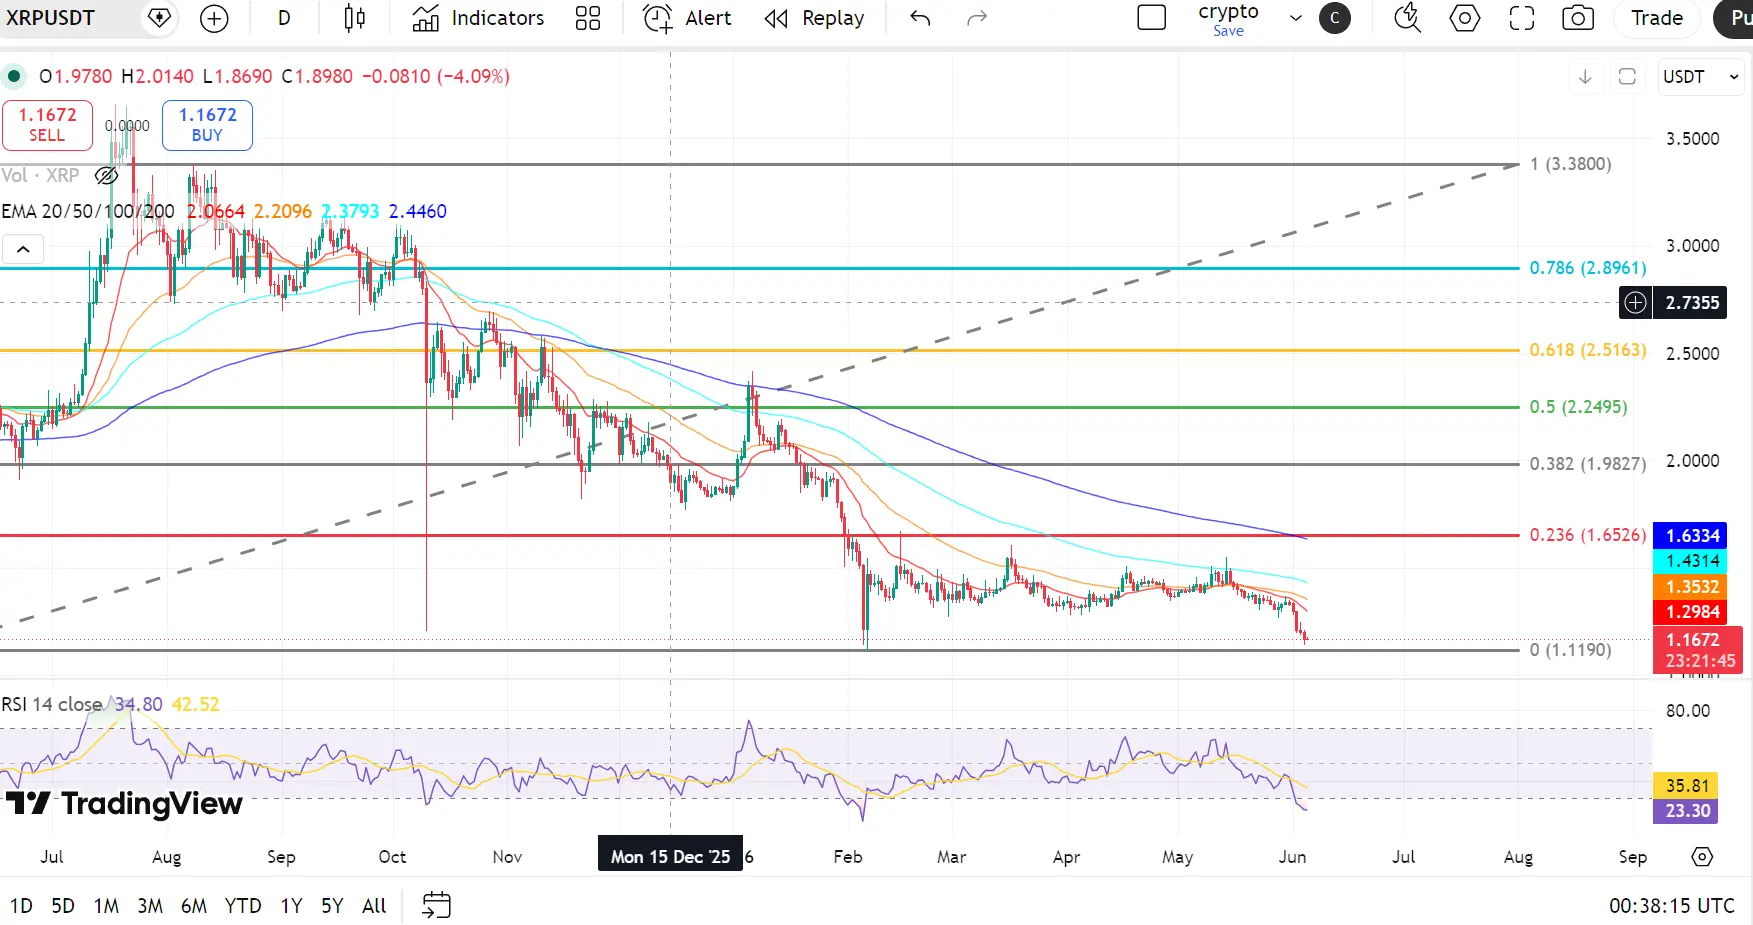Click the 1.4314 EMA100 price label
The height and width of the screenshot is (925, 1753).
[x=1690, y=561]
